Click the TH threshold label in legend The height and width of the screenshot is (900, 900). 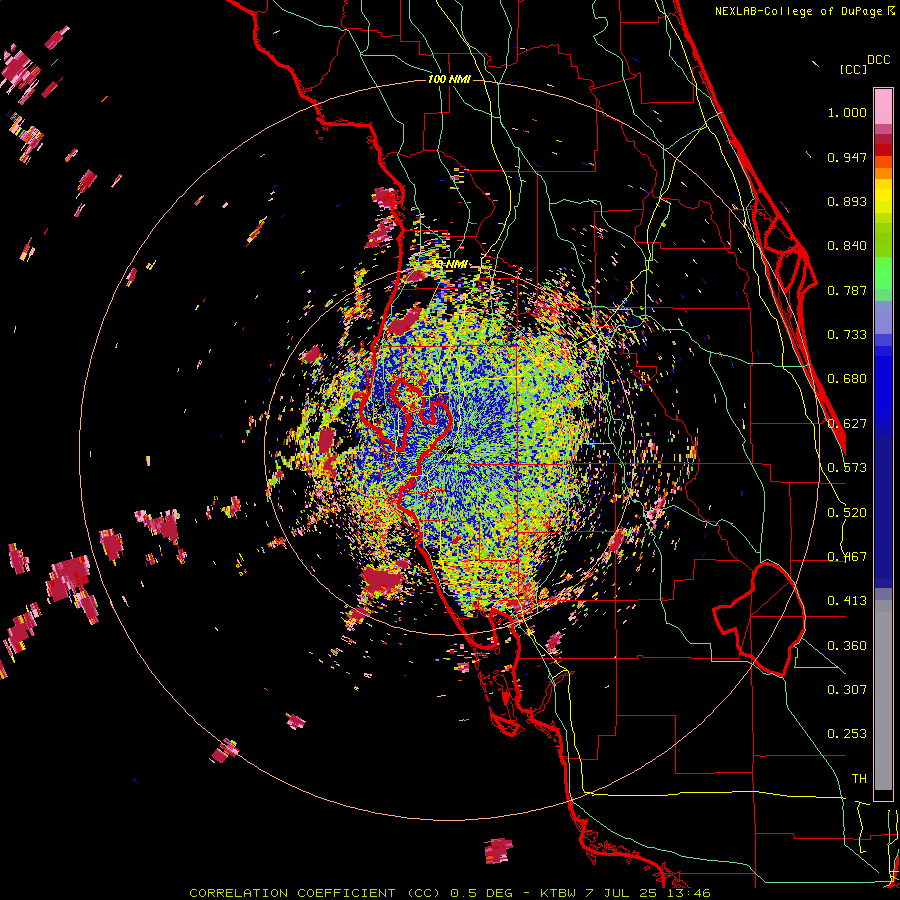(859, 779)
